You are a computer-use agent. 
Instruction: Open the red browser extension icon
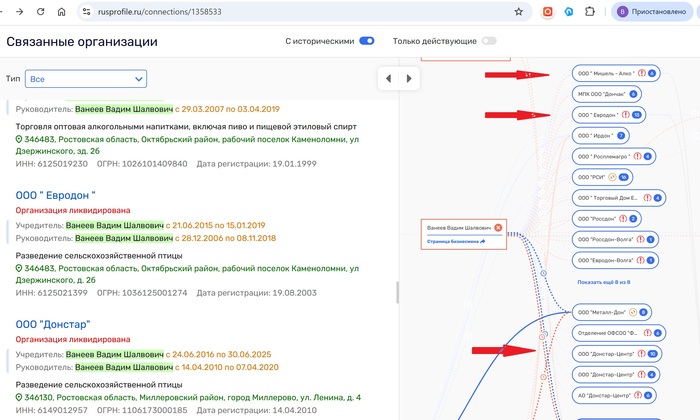click(x=547, y=12)
